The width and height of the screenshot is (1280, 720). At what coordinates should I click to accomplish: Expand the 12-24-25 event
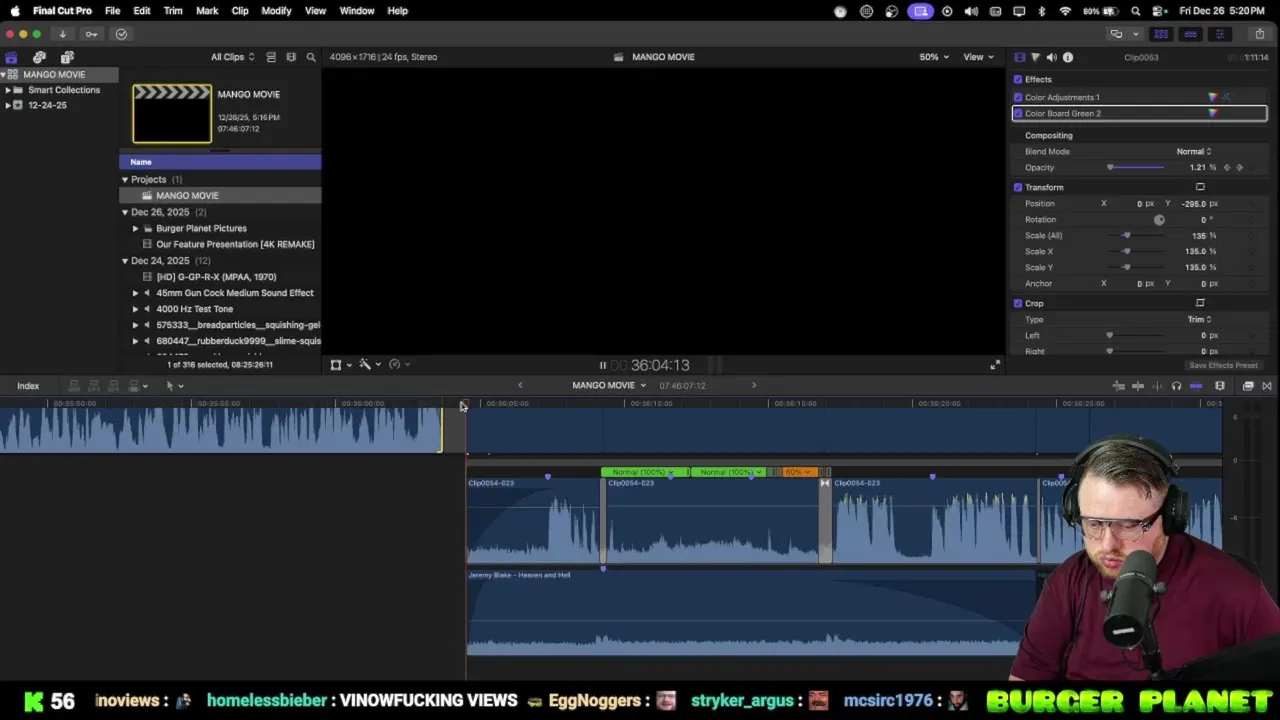[x=8, y=105]
